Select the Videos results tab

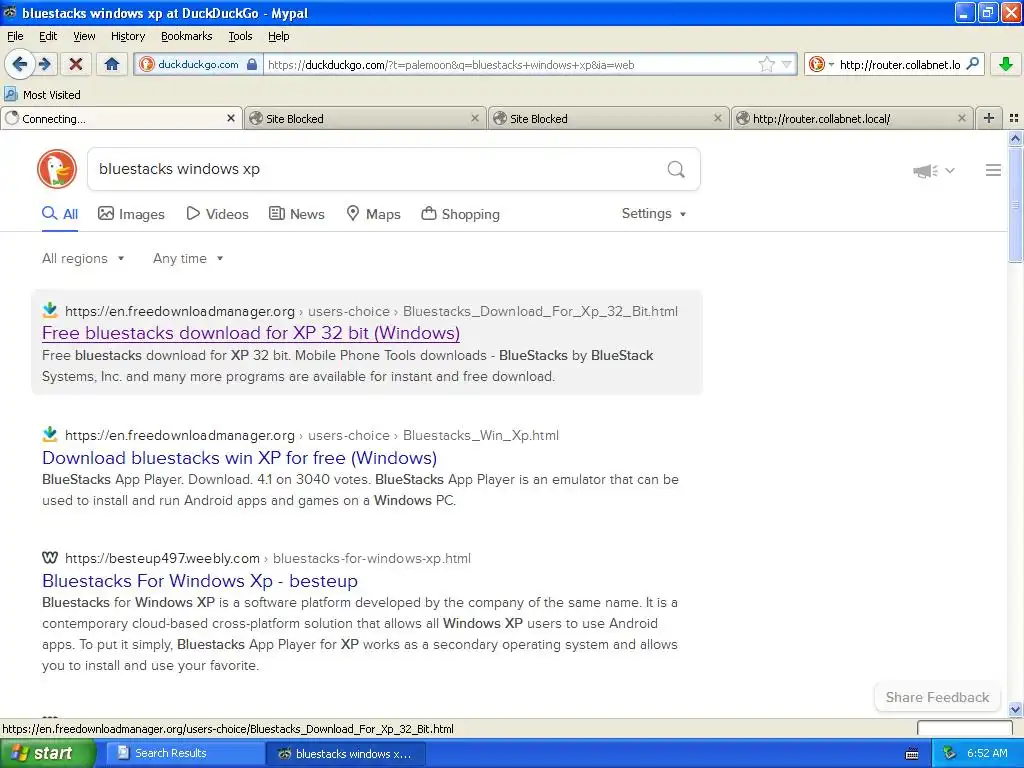pos(217,214)
